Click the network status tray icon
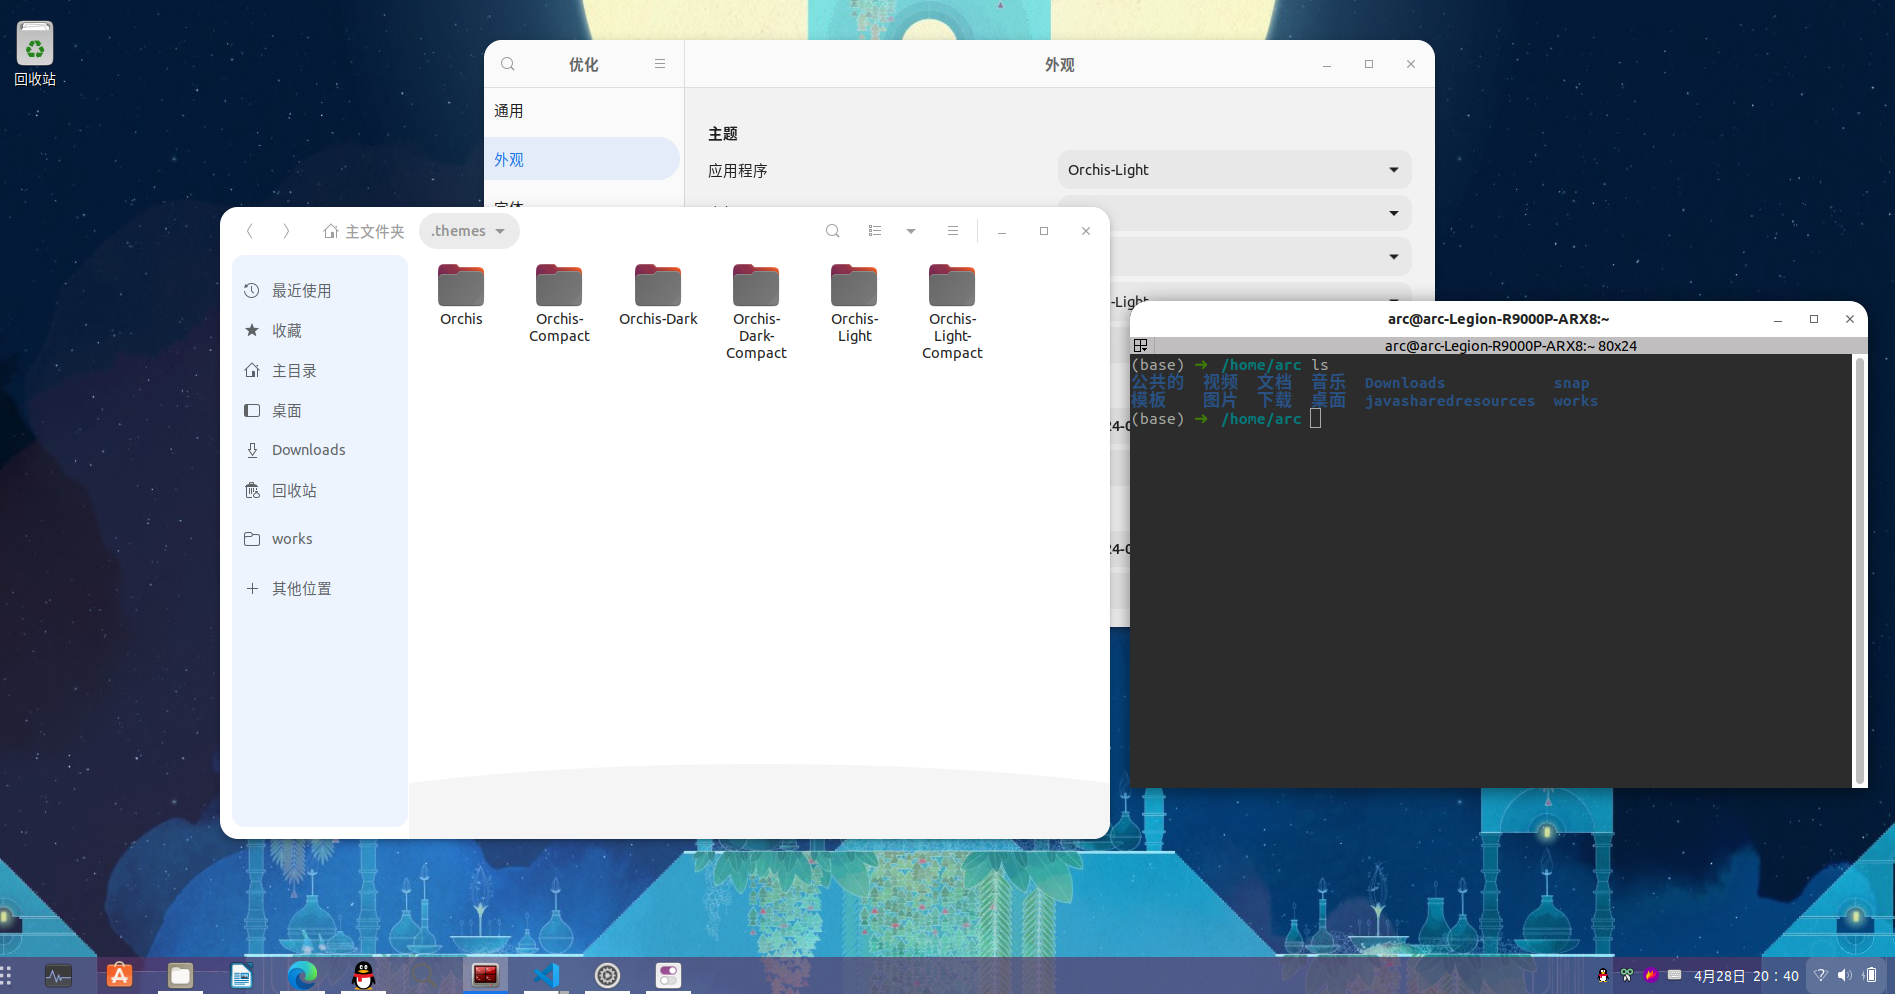Image resolution: width=1895 pixels, height=994 pixels. pos(1821,975)
